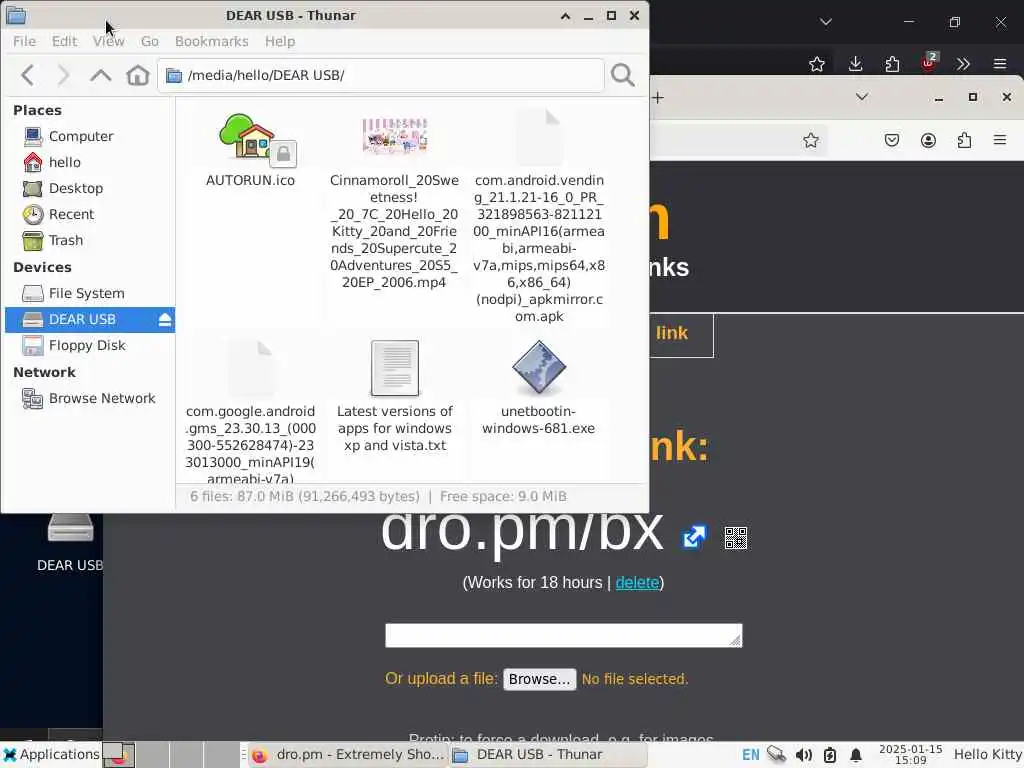Open the dro.pm/bx short link arrow icon
Image resolution: width=1024 pixels, height=768 pixels.
click(x=694, y=537)
